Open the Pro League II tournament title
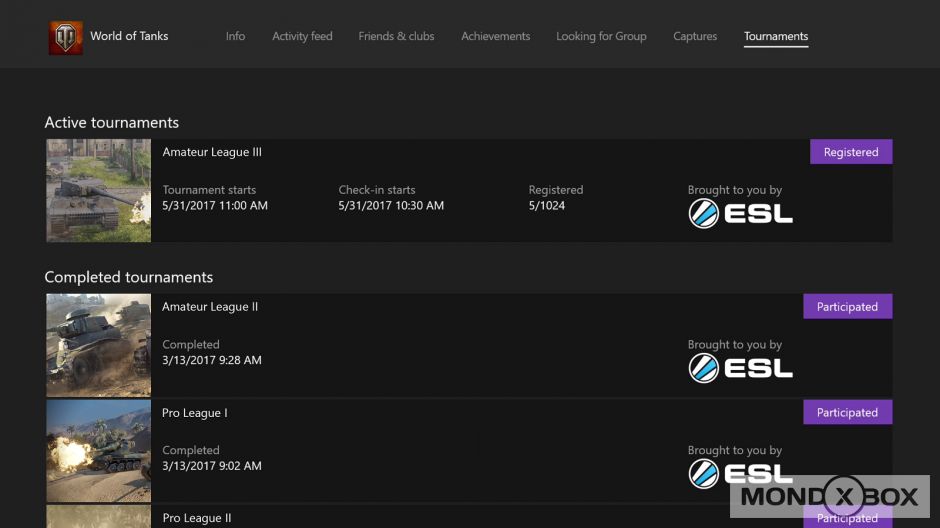The image size is (940, 528). [197, 518]
